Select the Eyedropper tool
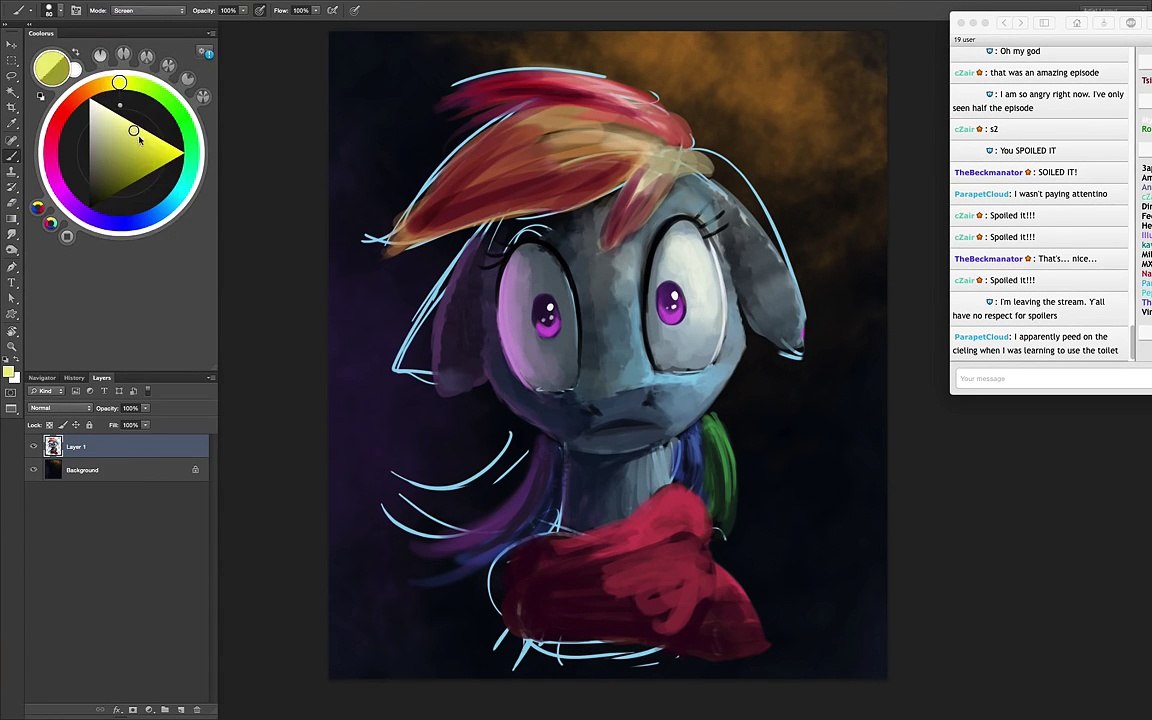Viewport: 1152px width, 720px height. pyautogui.click(x=11, y=123)
